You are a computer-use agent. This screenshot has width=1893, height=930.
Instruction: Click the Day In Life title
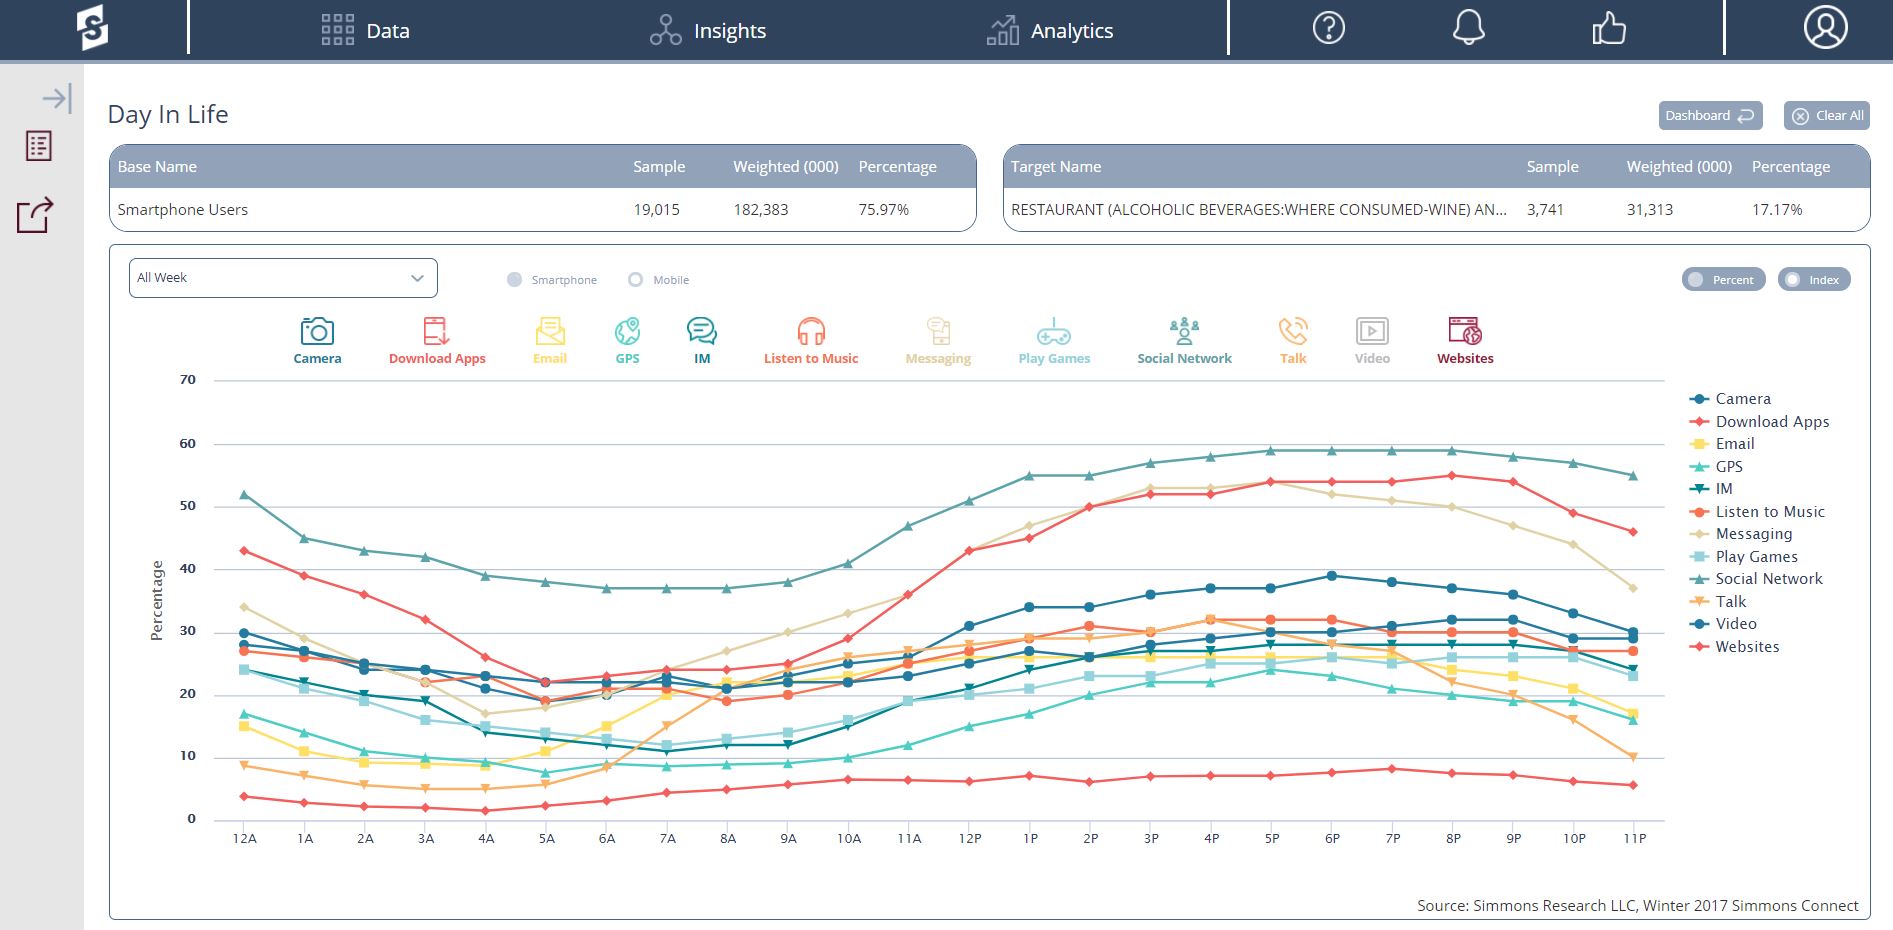point(168,115)
